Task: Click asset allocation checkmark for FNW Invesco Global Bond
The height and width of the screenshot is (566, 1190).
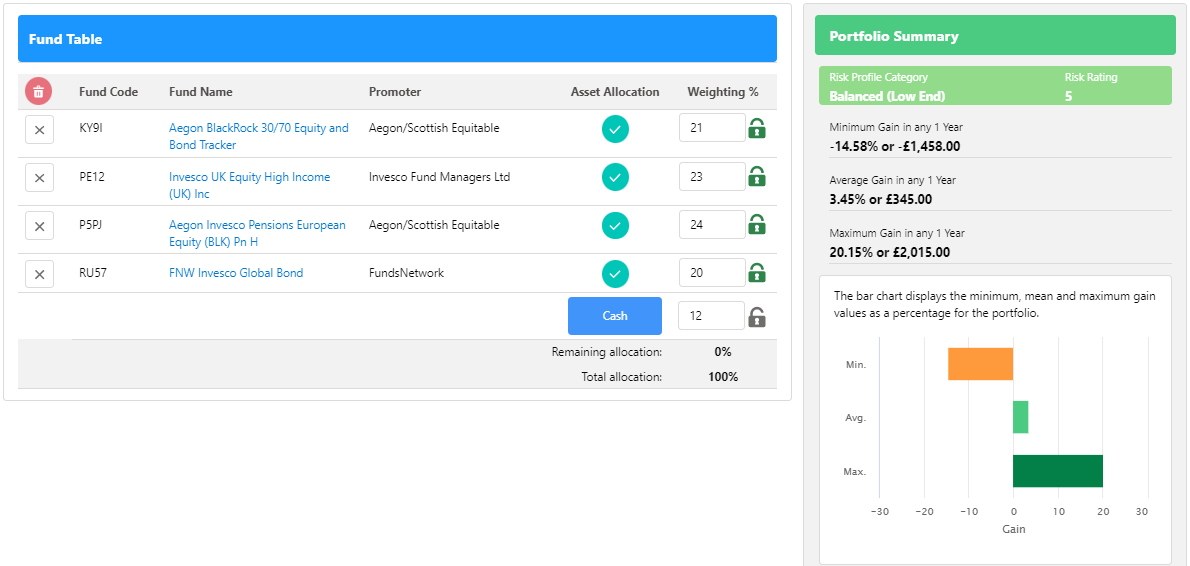Action: click(615, 273)
